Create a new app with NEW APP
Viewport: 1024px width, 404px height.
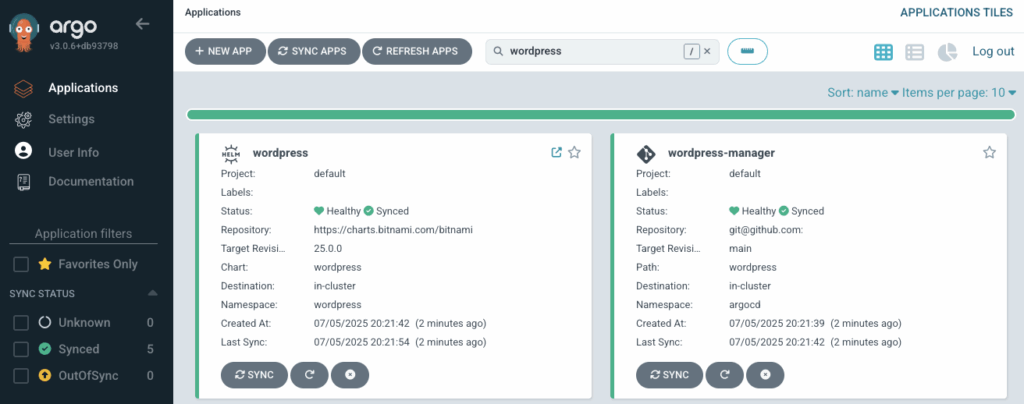[x=225, y=52]
